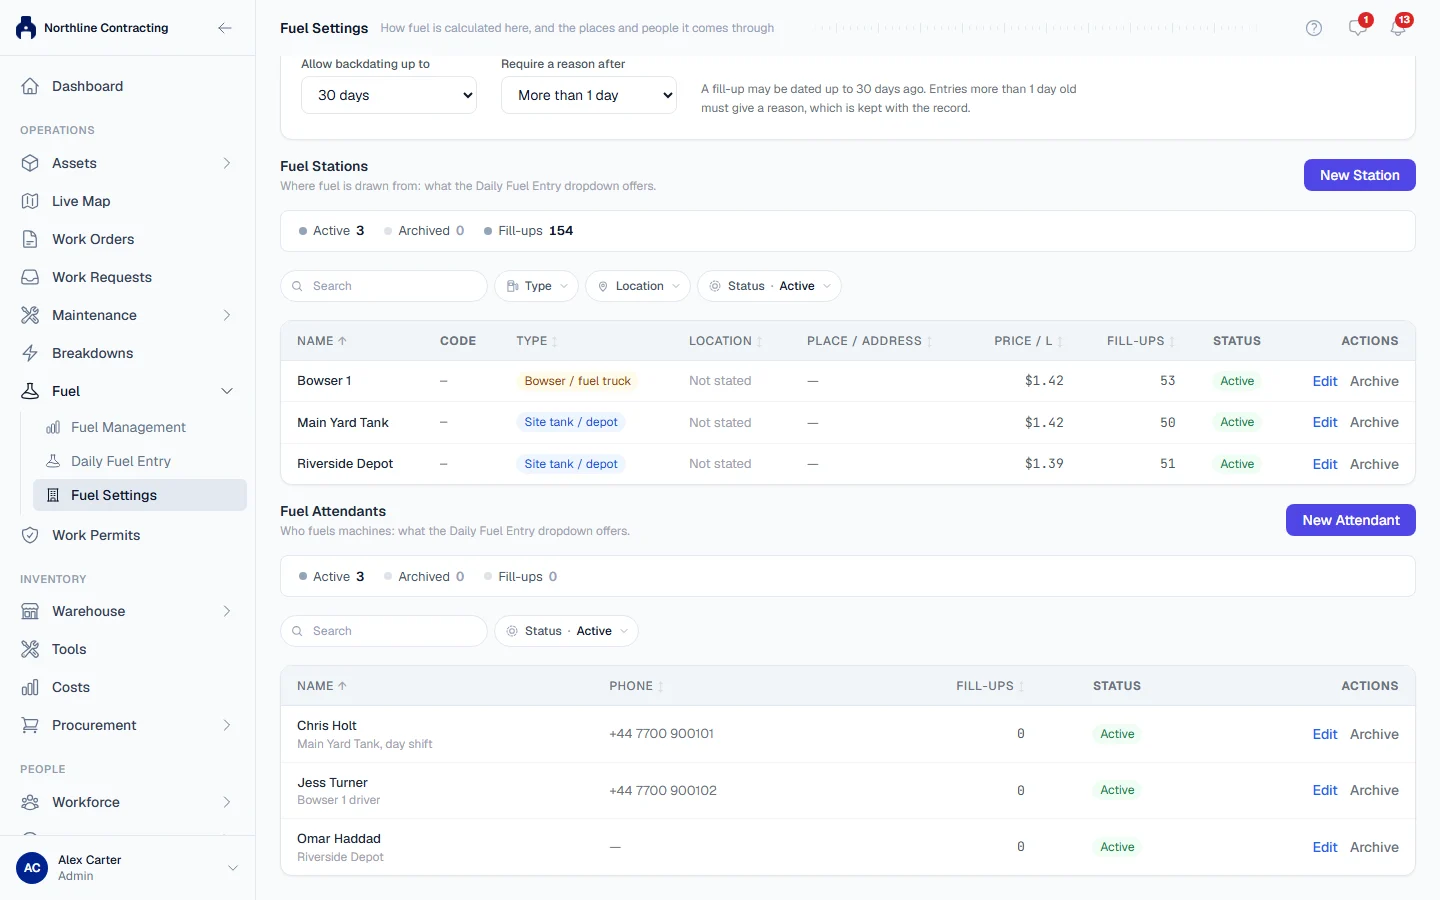
Task: Open Warehouse in the sidebar
Action: click(127, 611)
